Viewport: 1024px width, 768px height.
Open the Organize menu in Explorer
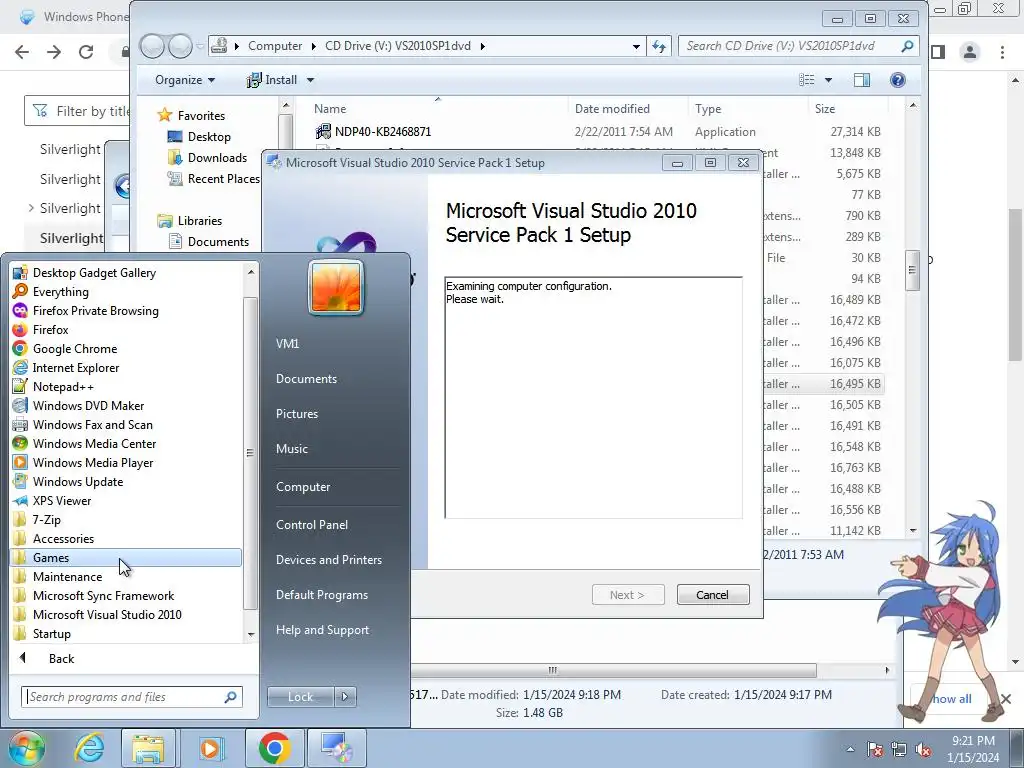[185, 80]
